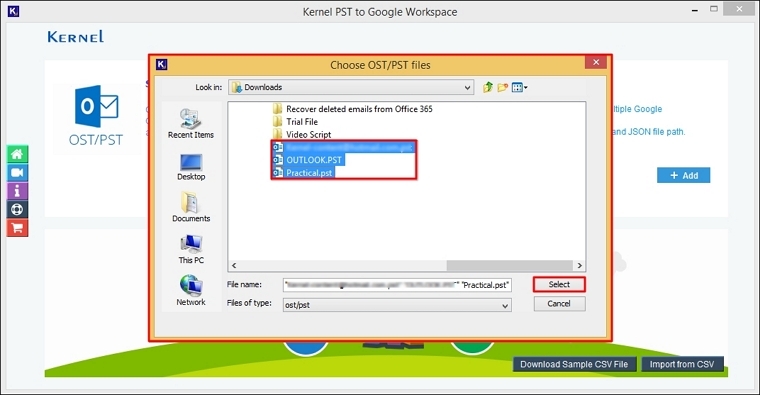This screenshot has width=760, height=395.
Task: Create new folder icon in dialog
Action: pyautogui.click(x=503, y=87)
